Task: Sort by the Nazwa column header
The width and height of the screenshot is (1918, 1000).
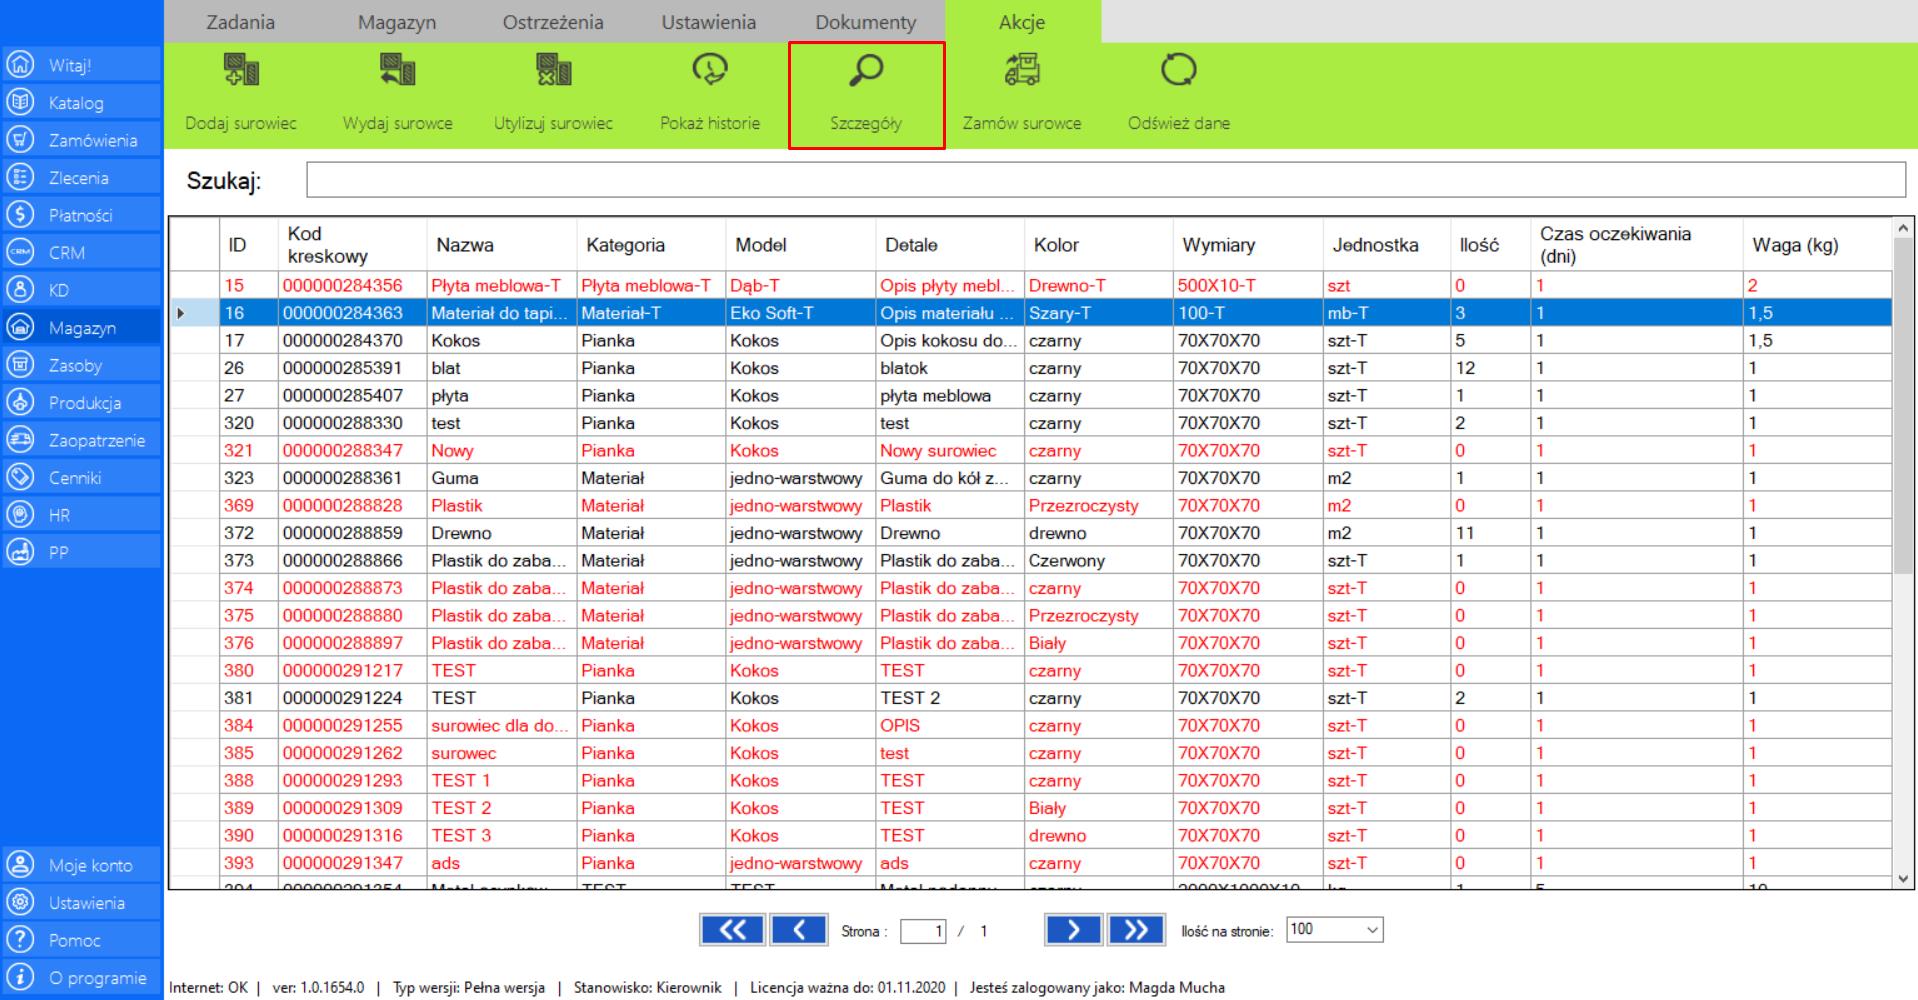Action: [x=501, y=245]
